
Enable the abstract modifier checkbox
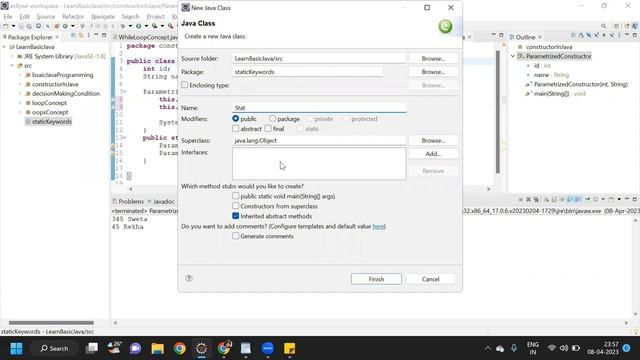pyautogui.click(x=236, y=129)
